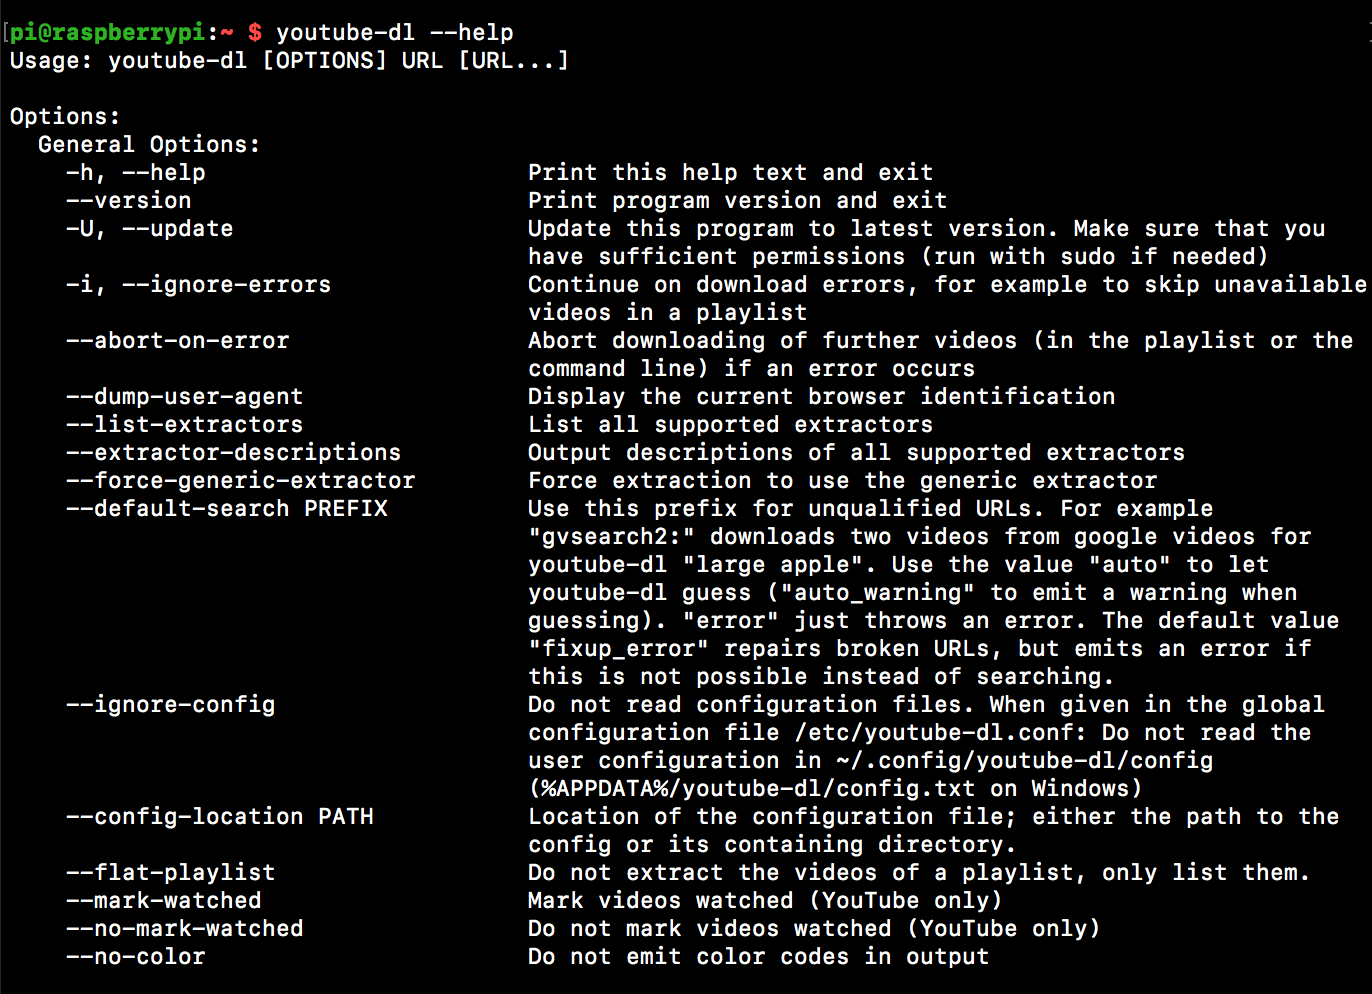Click the -h, --help option
The height and width of the screenshot is (994, 1372).
(136, 172)
